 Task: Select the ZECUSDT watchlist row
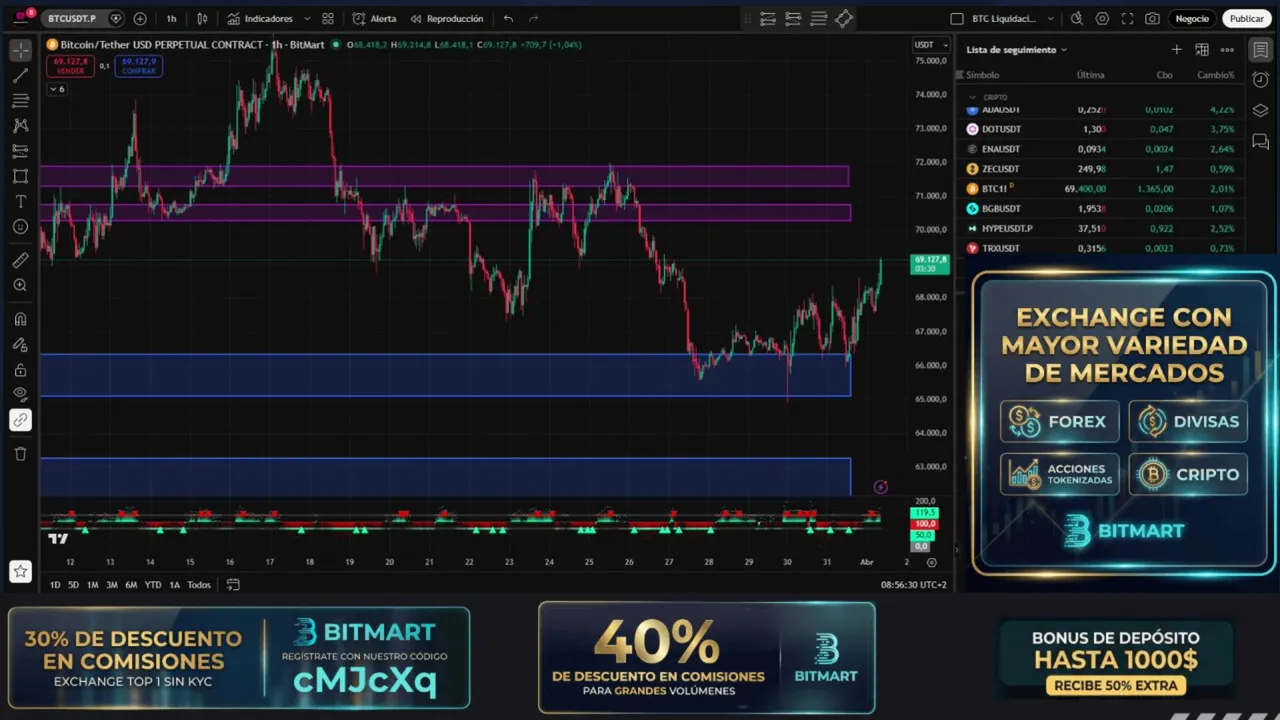point(1100,169)
